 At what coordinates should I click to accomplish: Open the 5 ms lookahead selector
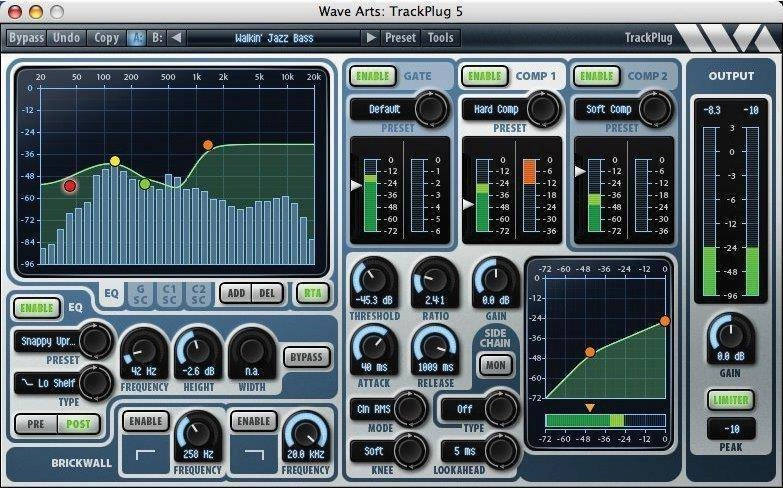click(x=480, y=451)
